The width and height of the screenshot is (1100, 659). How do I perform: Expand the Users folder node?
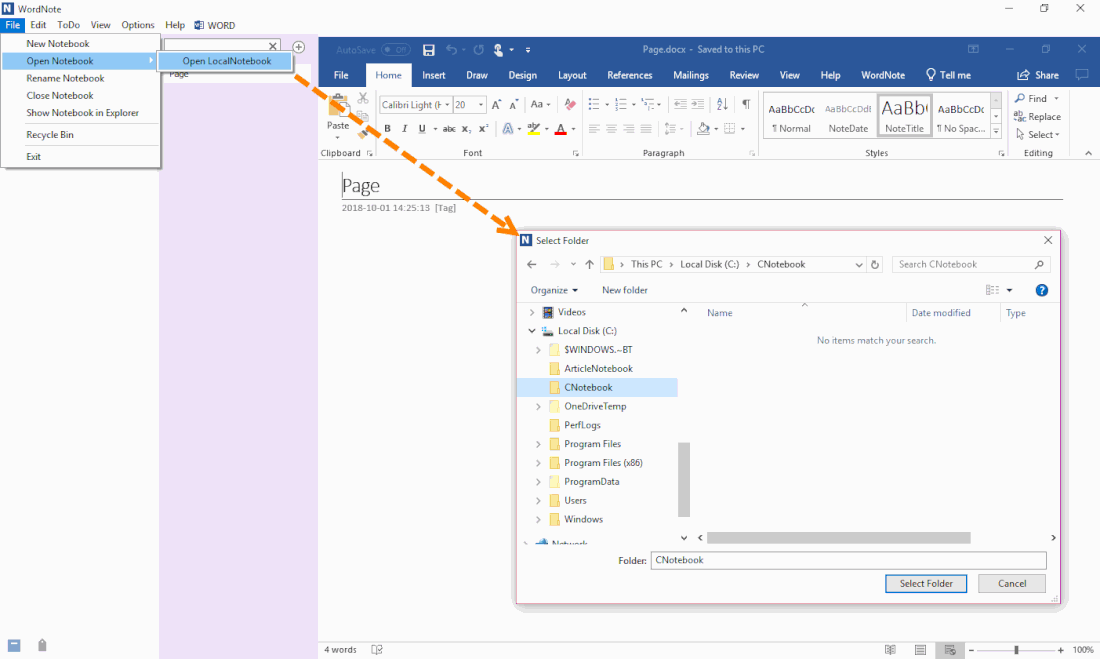pyautogui.click(x=538, y=501)
